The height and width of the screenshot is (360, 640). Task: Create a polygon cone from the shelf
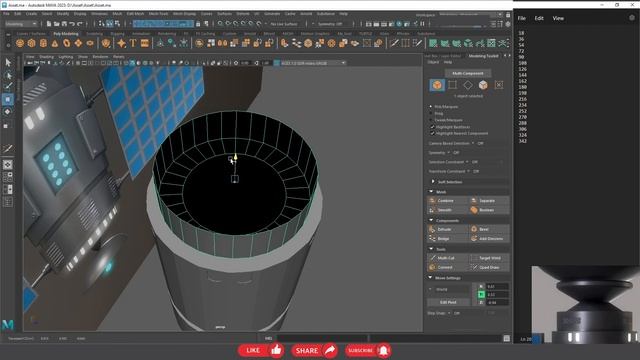point(55,43)
